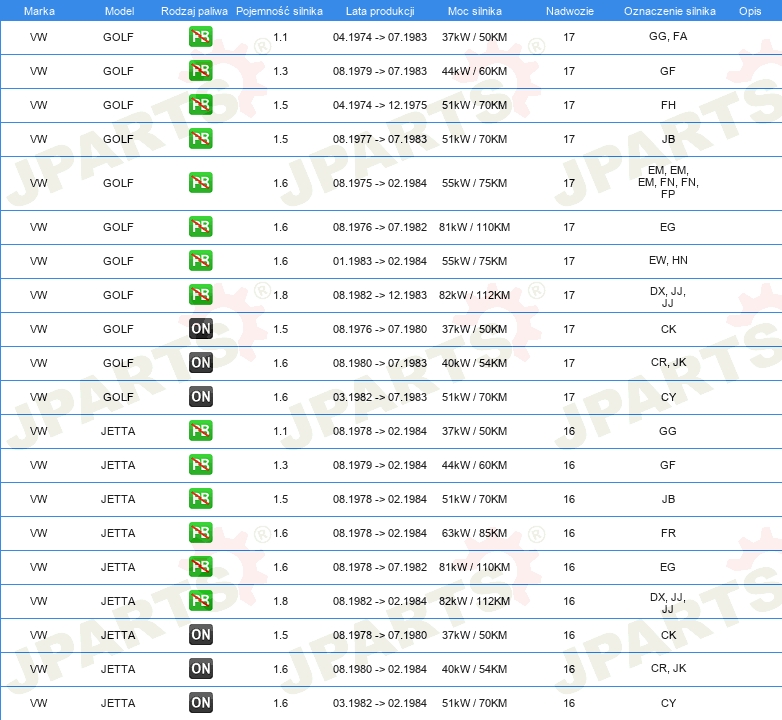Select petrol icon in Golf EG 110KM row

pos(200,227)
